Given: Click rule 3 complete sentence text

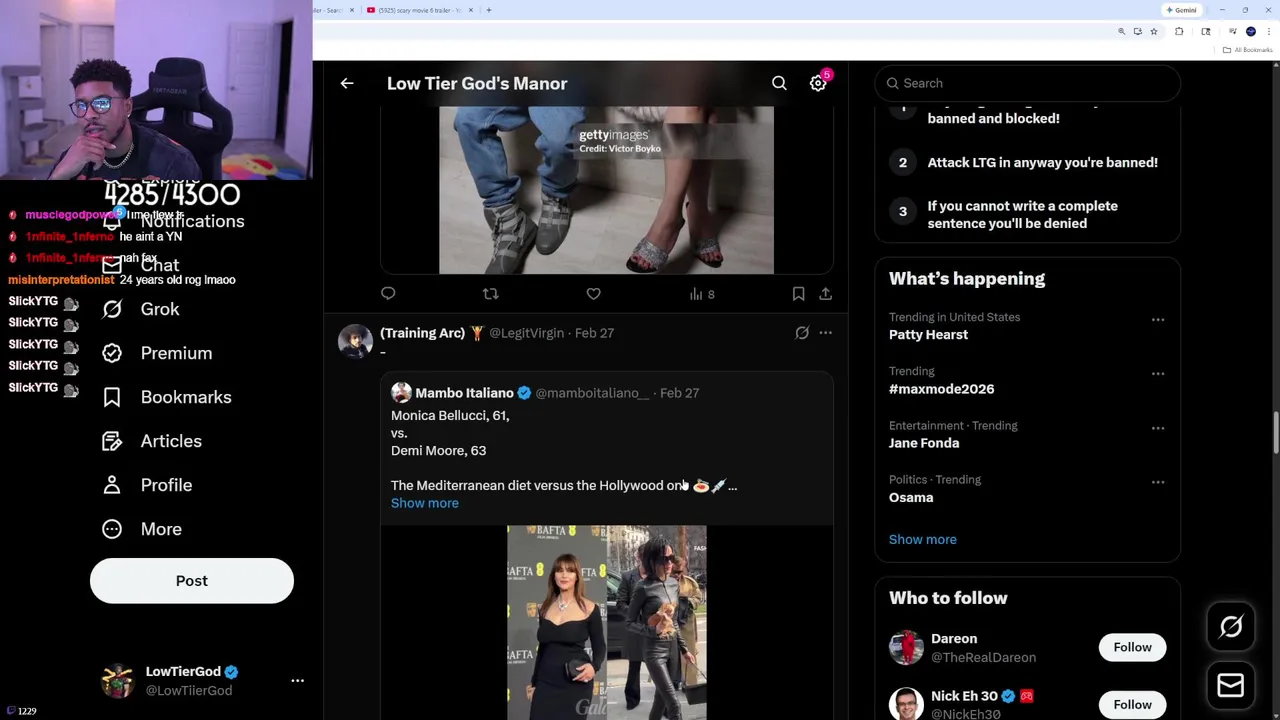Looking at the screenshot, I should click(x=1022, y=215).
